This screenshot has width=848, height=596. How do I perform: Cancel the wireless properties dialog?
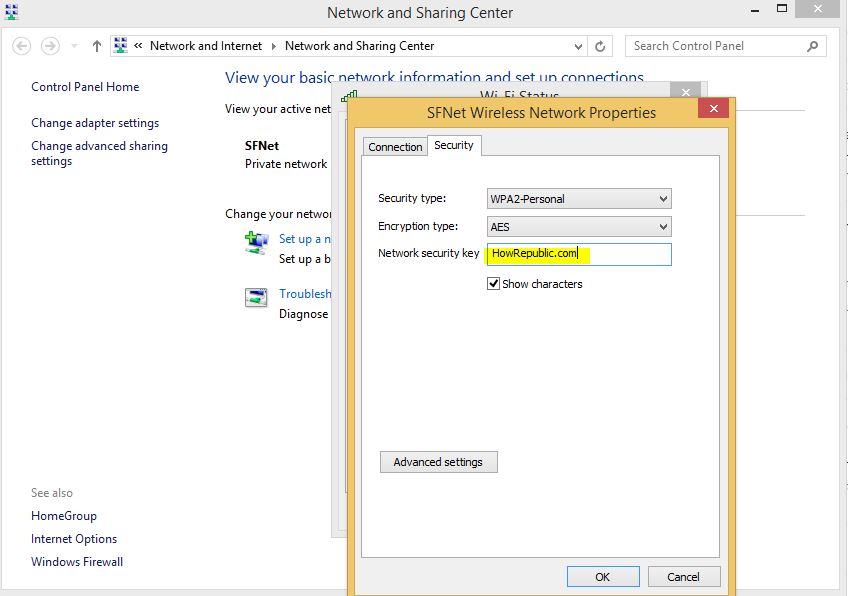683,577
